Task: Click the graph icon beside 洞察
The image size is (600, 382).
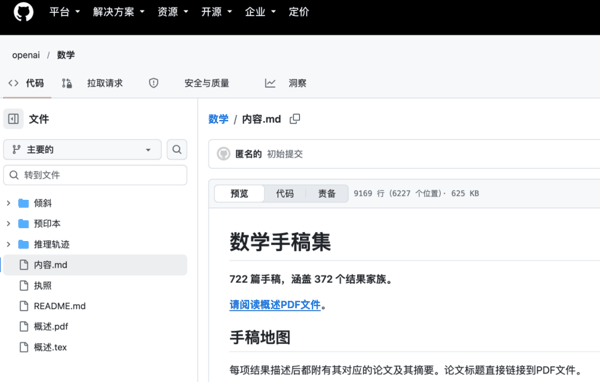Action: point(270,83)
